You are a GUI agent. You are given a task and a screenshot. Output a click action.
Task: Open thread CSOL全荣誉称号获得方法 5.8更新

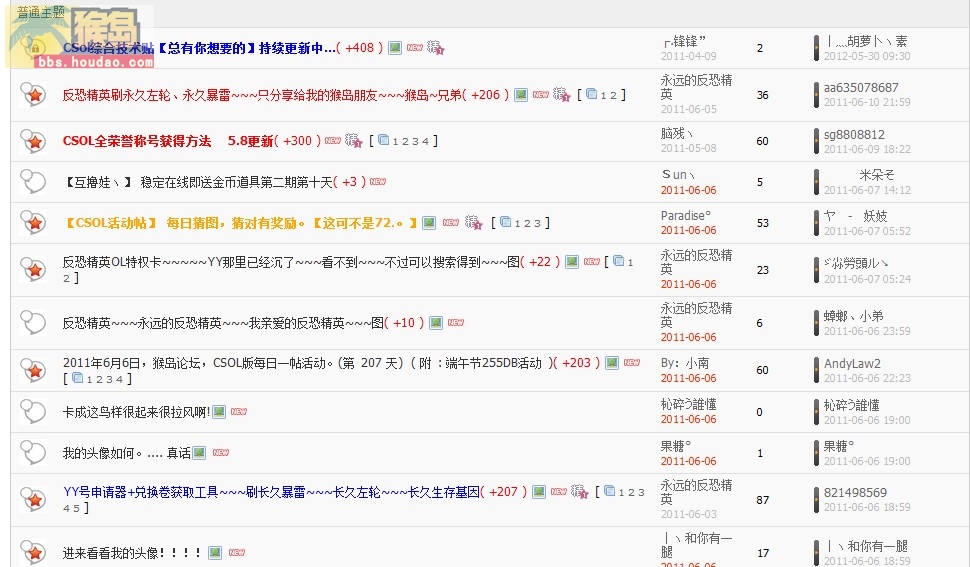(x=168, y=141)
